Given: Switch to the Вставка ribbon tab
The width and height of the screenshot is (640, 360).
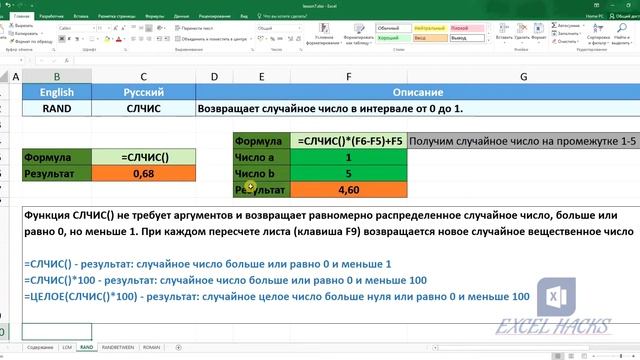Looking at the screenshot, I should tap(81, 16).
